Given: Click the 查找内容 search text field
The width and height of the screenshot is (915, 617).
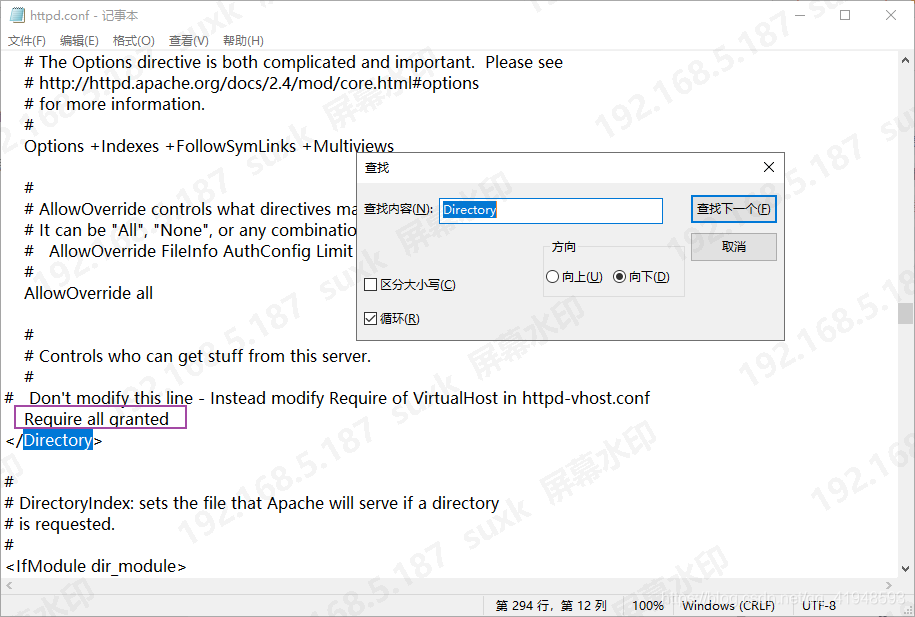Looking at the screenshot, I should pos(551,210).
